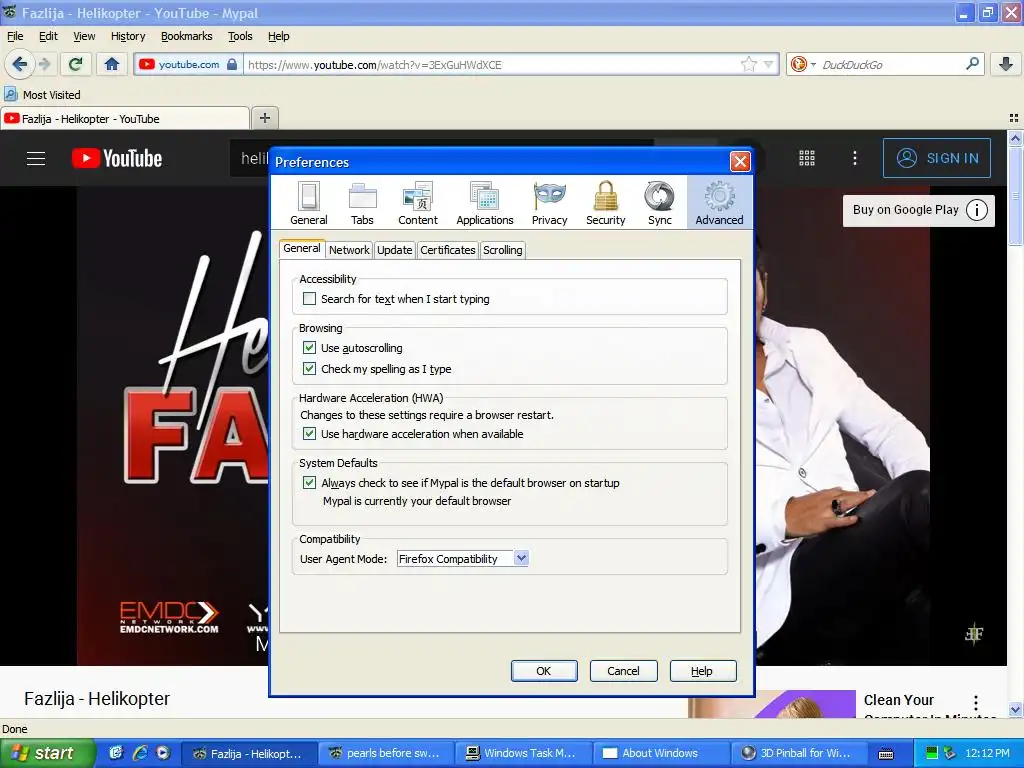Screen dimensions: 1024x768
Task: Open the File menu
Action: [15, 36]
